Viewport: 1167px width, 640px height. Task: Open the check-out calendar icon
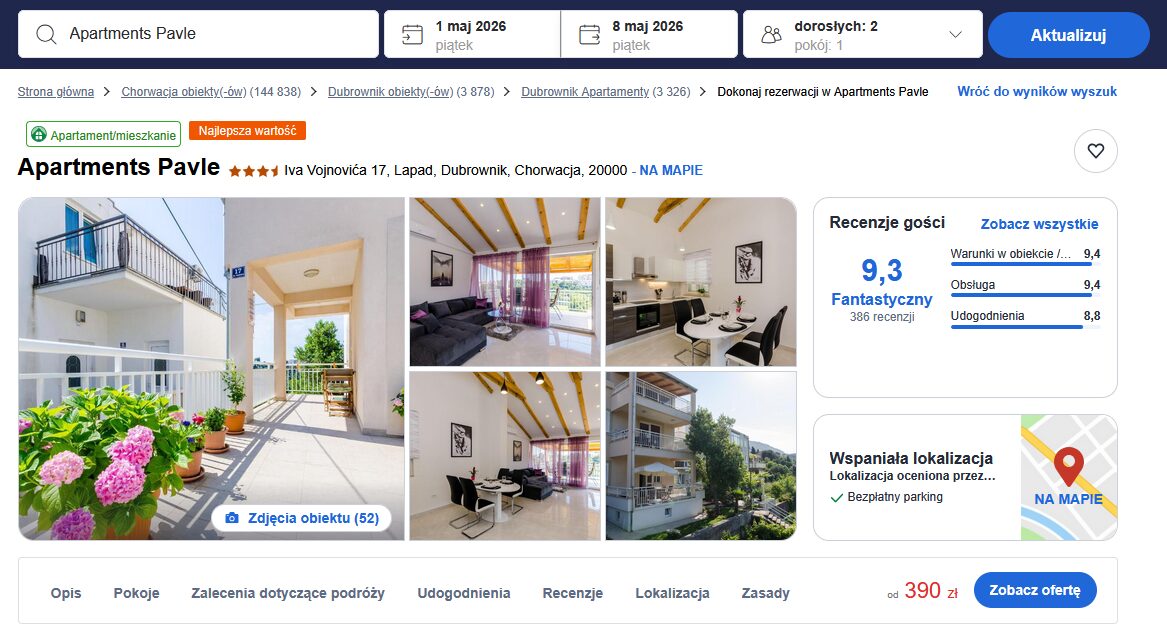(589, 34)
